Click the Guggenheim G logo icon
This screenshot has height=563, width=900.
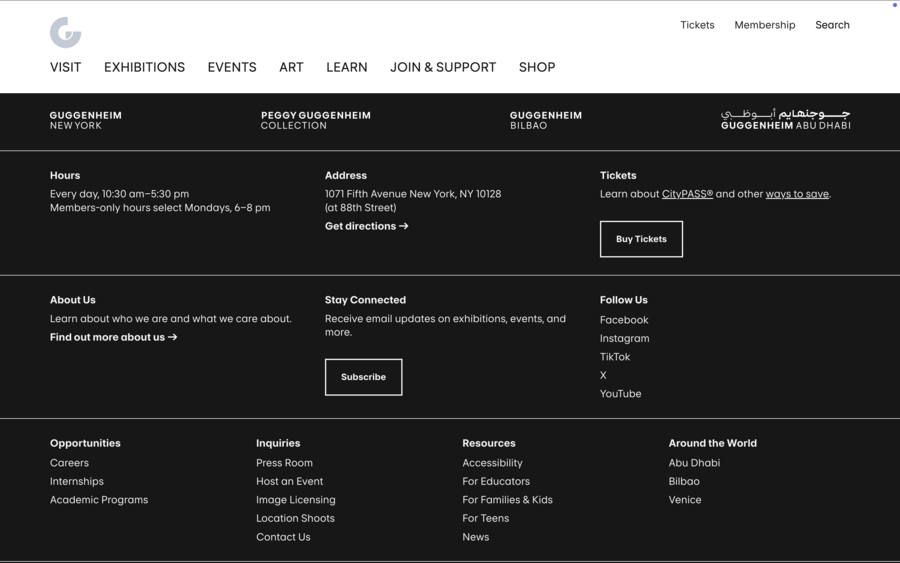point(65,32)
